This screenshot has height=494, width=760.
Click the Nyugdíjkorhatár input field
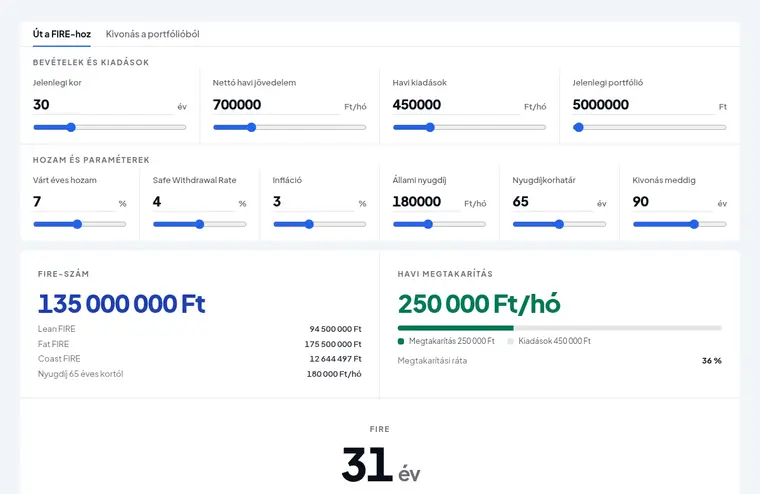[553, 202]
